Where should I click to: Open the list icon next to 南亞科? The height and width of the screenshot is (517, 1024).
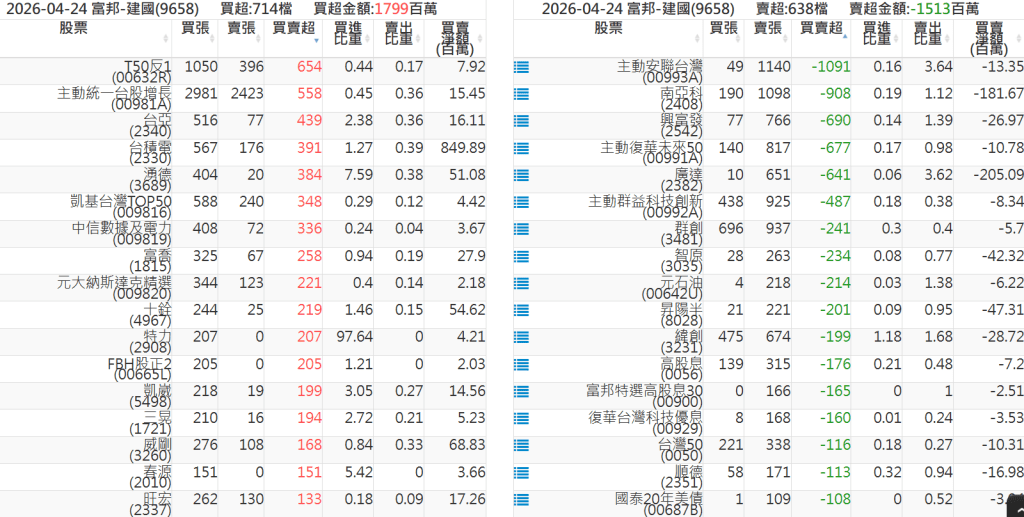click(521, 94)
